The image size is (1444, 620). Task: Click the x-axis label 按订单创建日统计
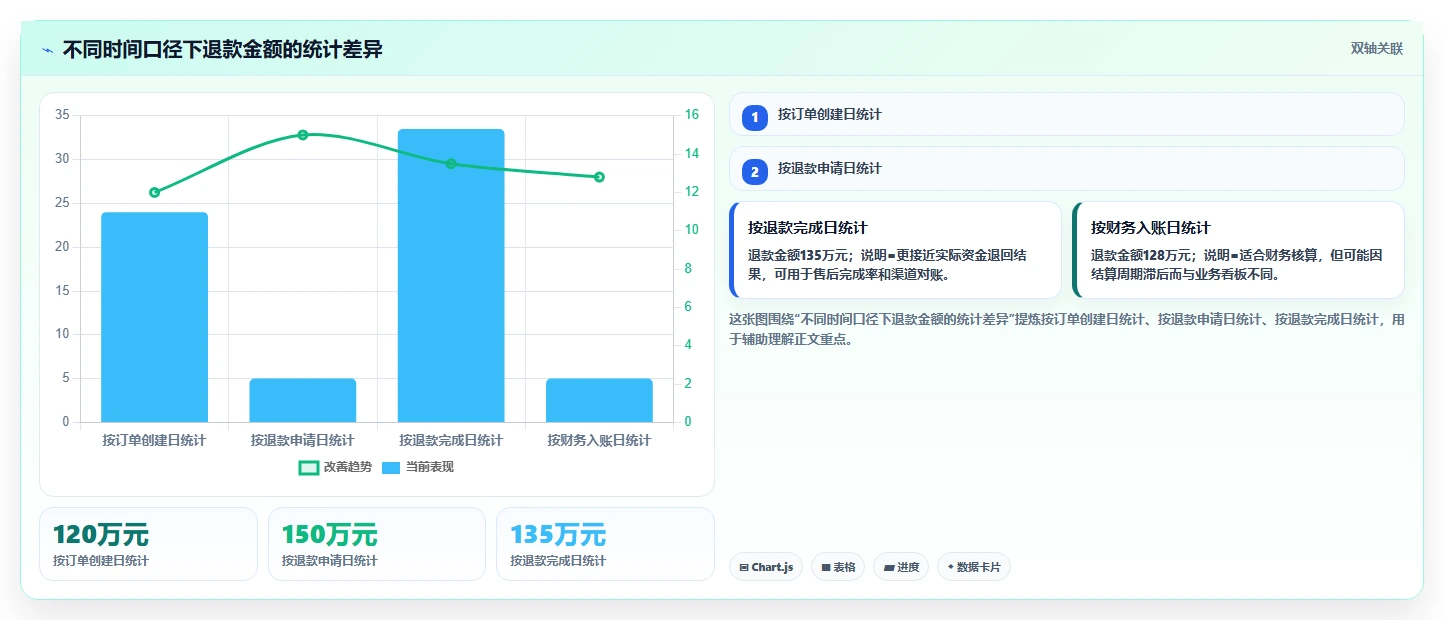tap(154, 440)
